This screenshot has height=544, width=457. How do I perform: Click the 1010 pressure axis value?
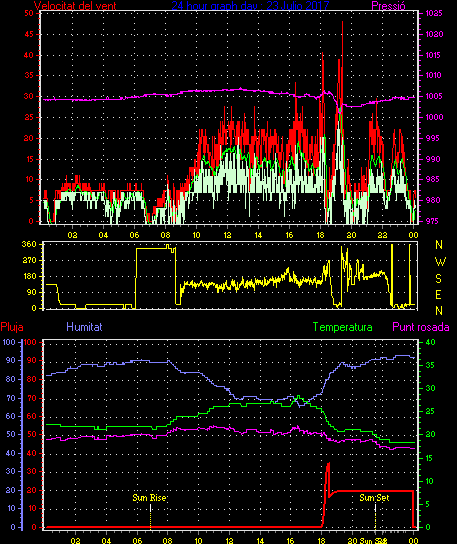tap(434, 75)
